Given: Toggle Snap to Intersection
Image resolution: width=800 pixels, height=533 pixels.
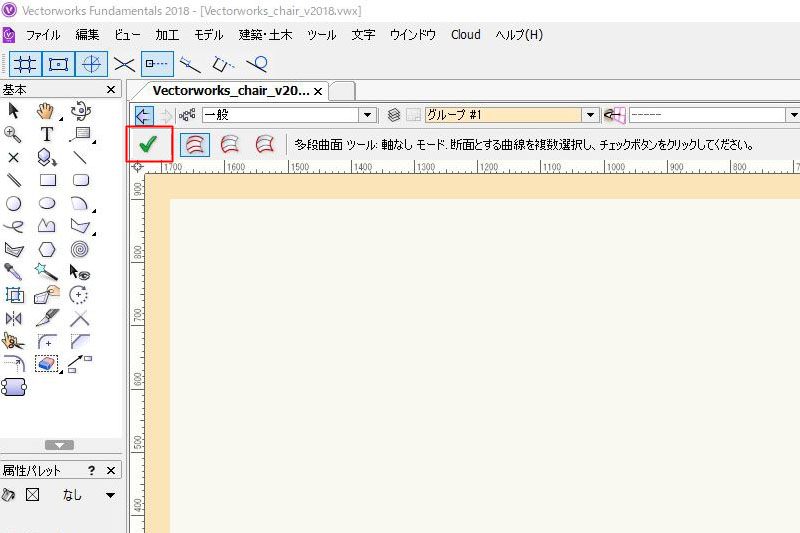Looking at the screenshot, I should click(x=124, y=64).
